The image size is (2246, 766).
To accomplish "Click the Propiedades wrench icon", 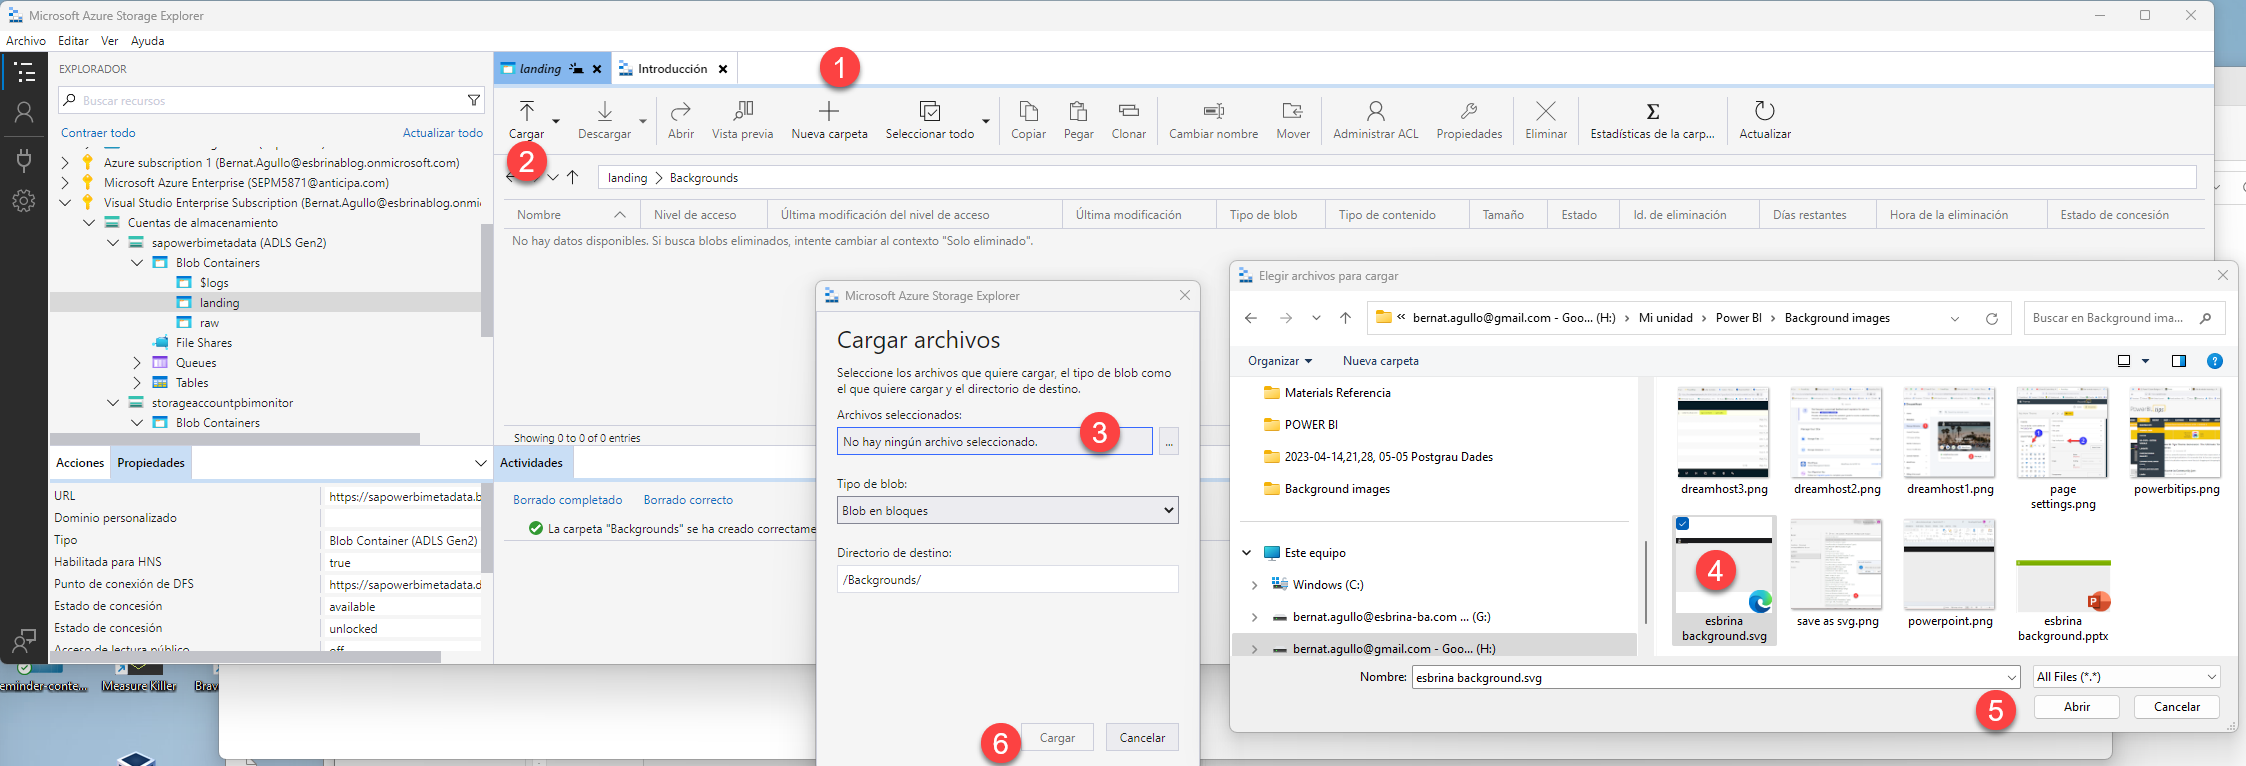I will pos(1469,111).
